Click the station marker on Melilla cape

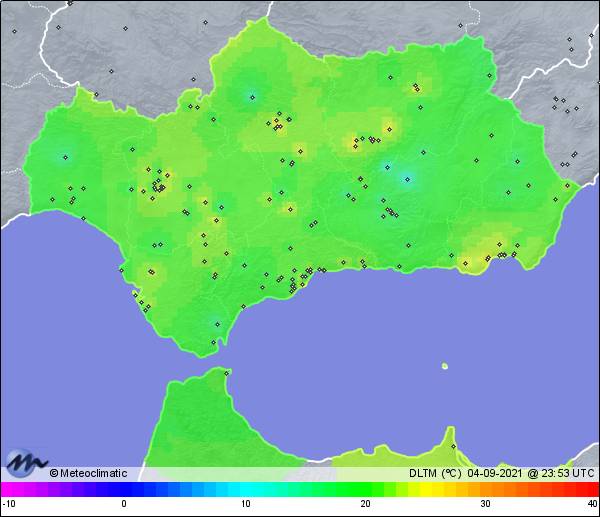453,446
